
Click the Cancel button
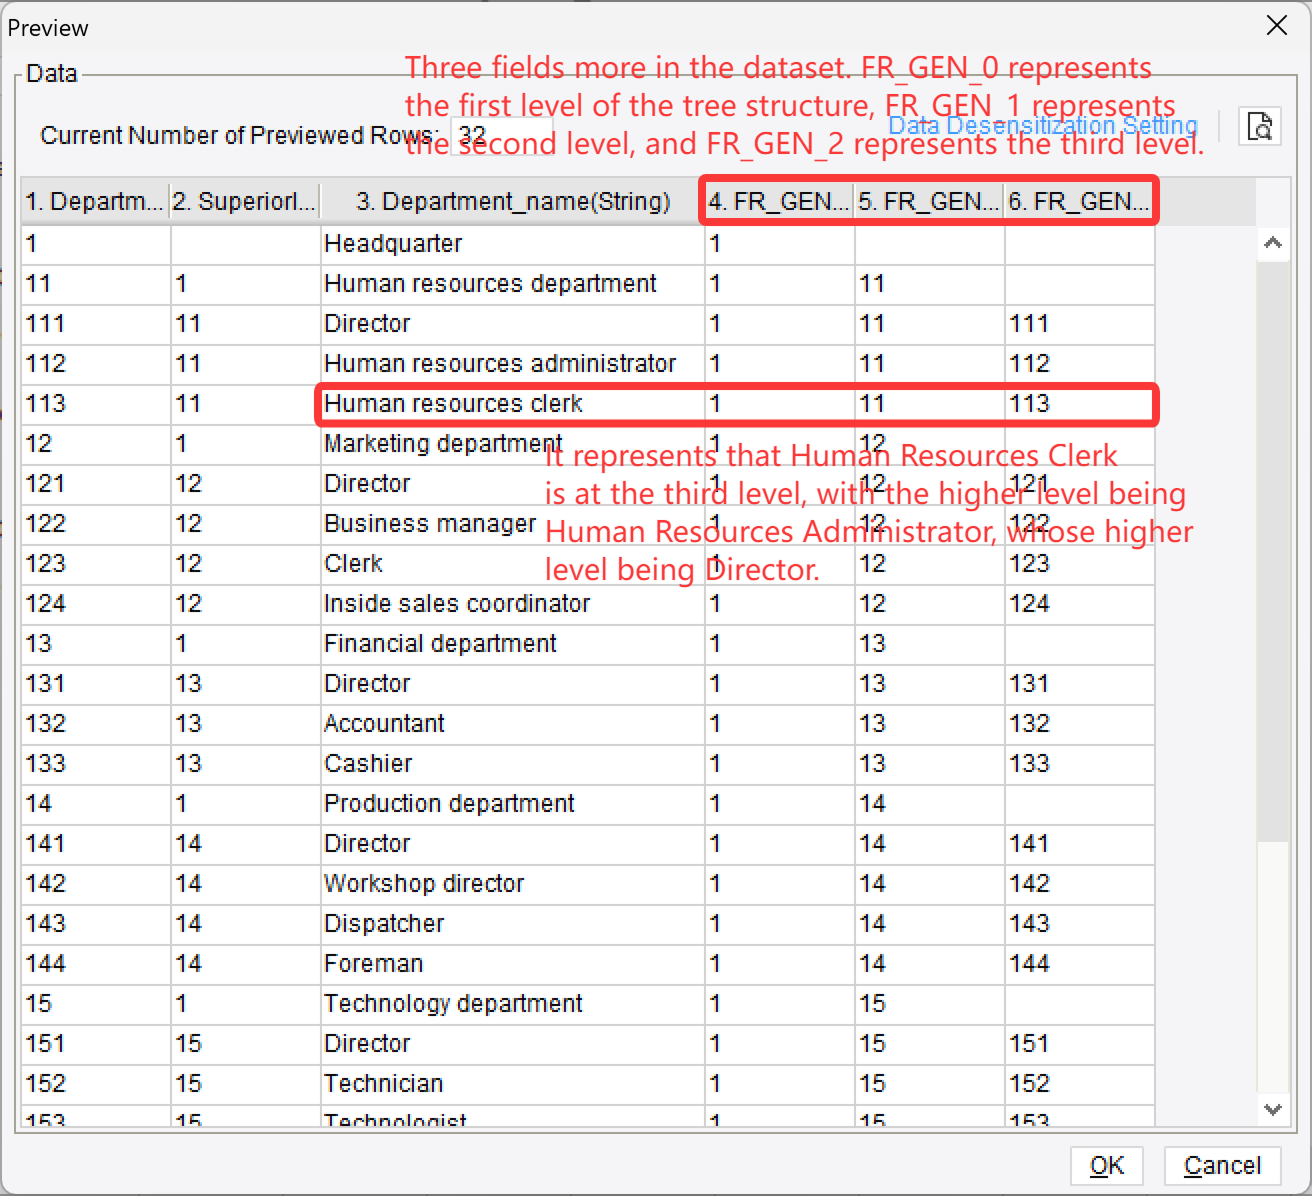(x=1222, y=1165)
